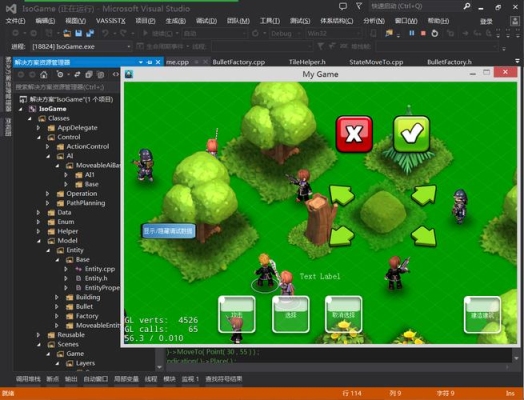Click the build-structure button at bottom right

482,315
